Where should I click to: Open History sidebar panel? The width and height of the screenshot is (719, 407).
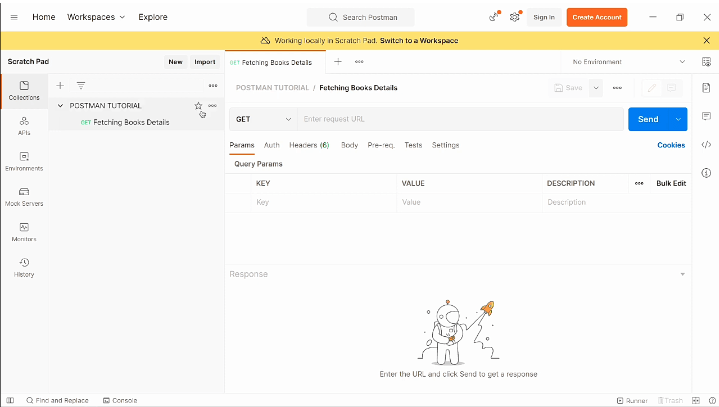coord(24,267)
